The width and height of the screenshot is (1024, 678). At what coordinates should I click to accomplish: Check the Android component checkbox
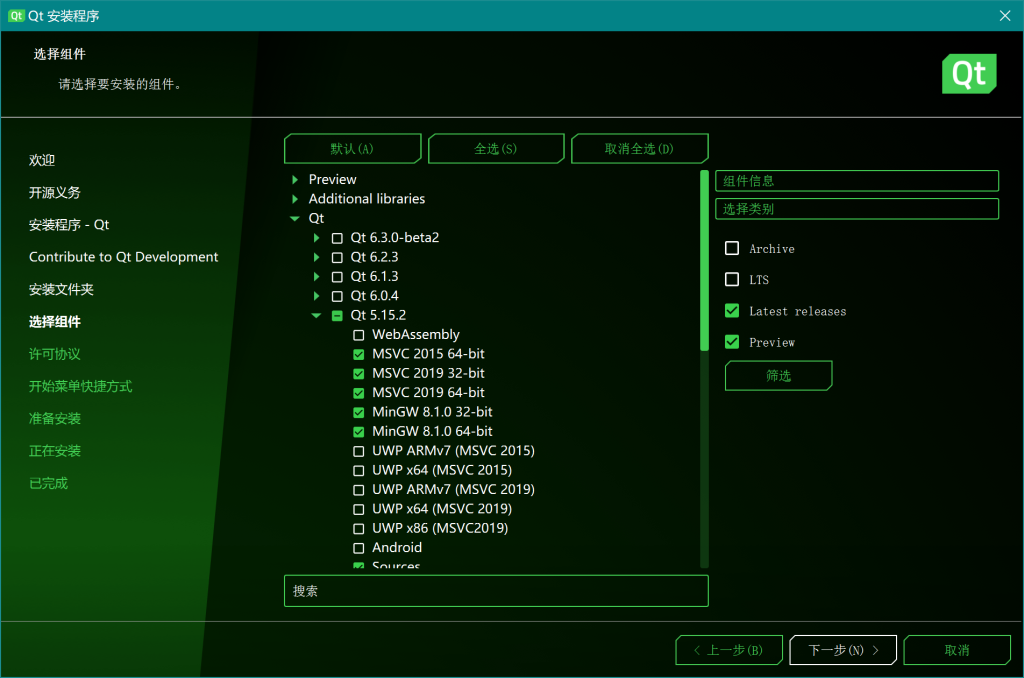(x=359, y=548)
